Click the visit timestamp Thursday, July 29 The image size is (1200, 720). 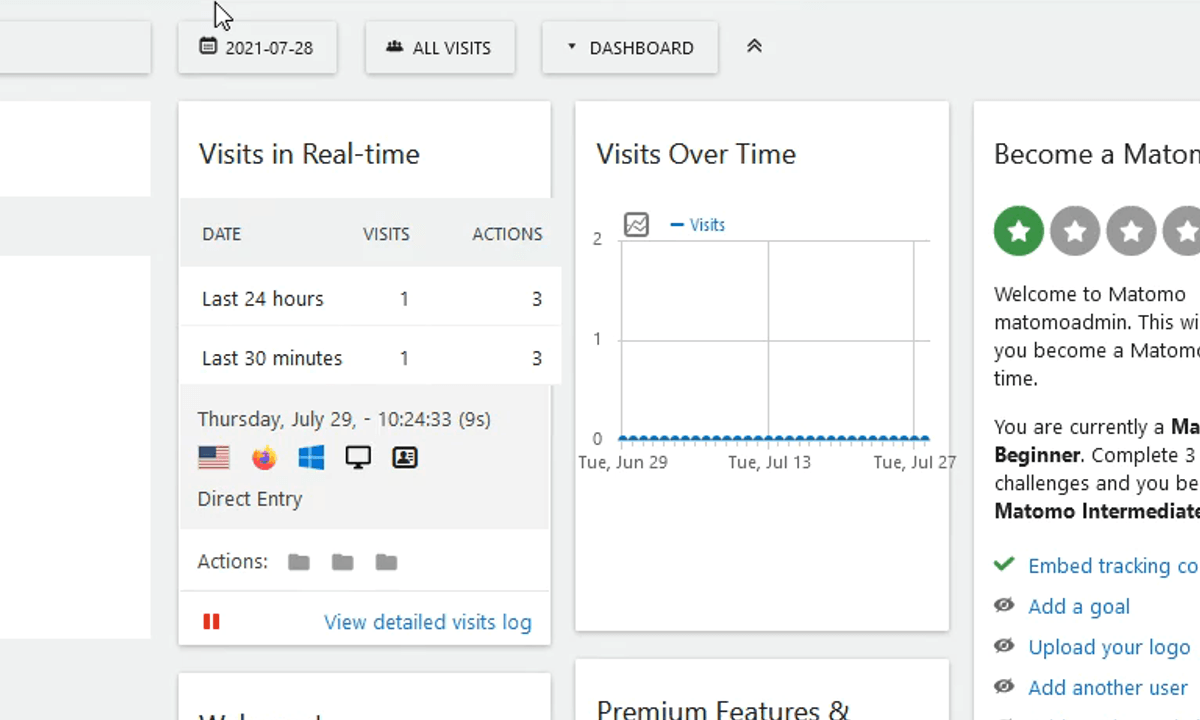(x=344, y=420)
